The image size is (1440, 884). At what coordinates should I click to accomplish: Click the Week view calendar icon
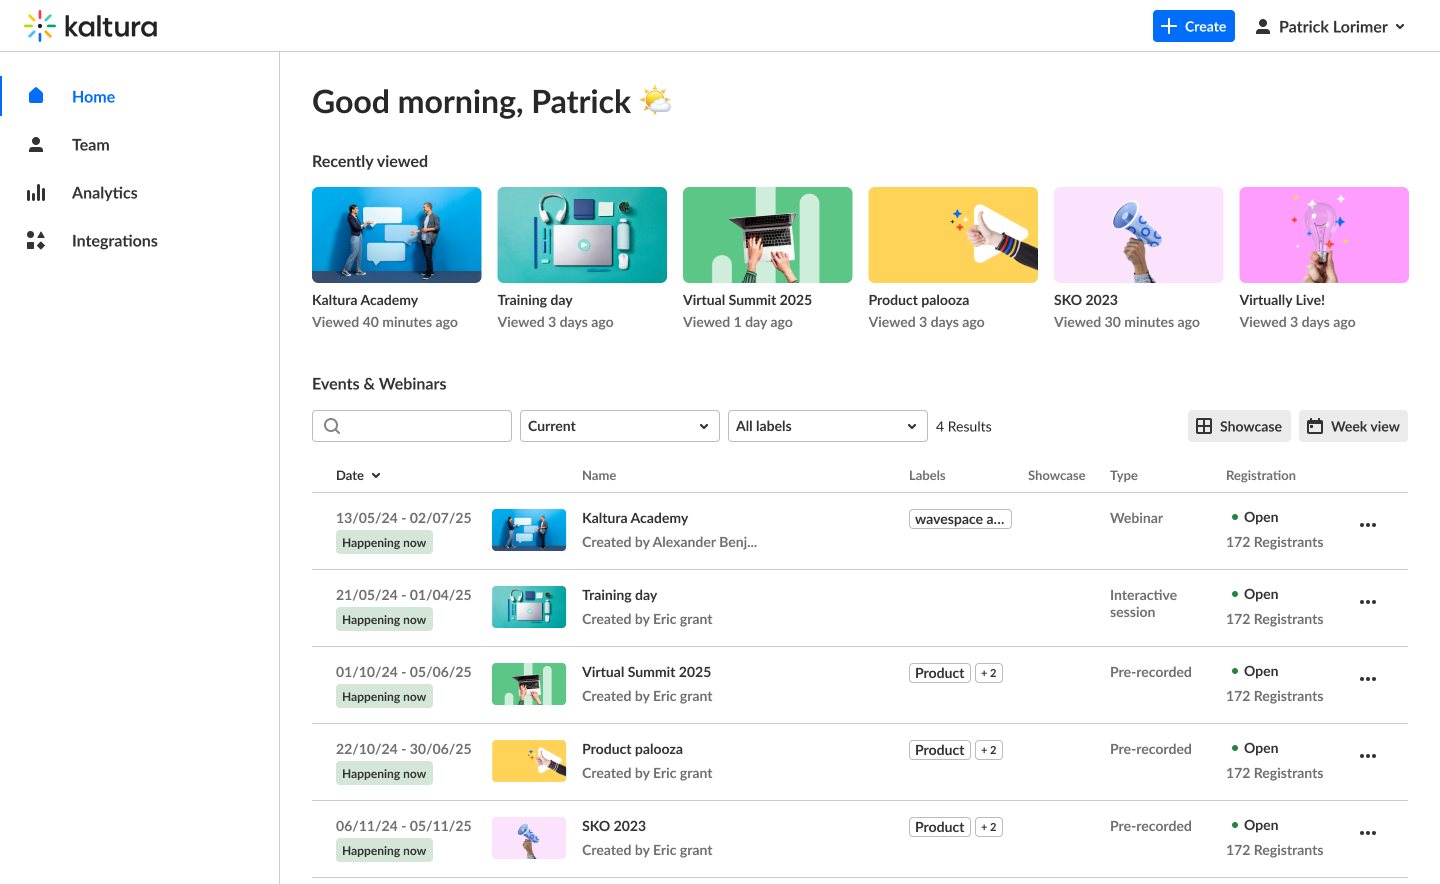click(x=1315, y=426)
